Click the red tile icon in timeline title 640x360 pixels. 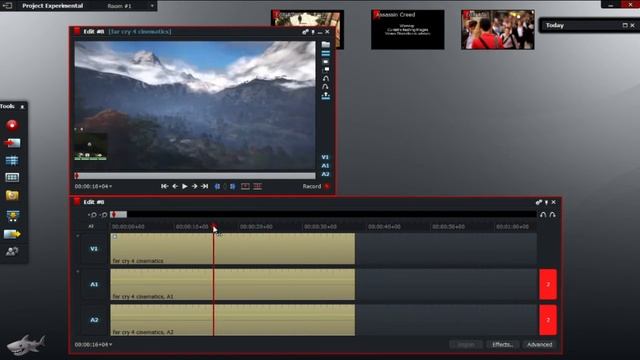[x=77, y=202]
